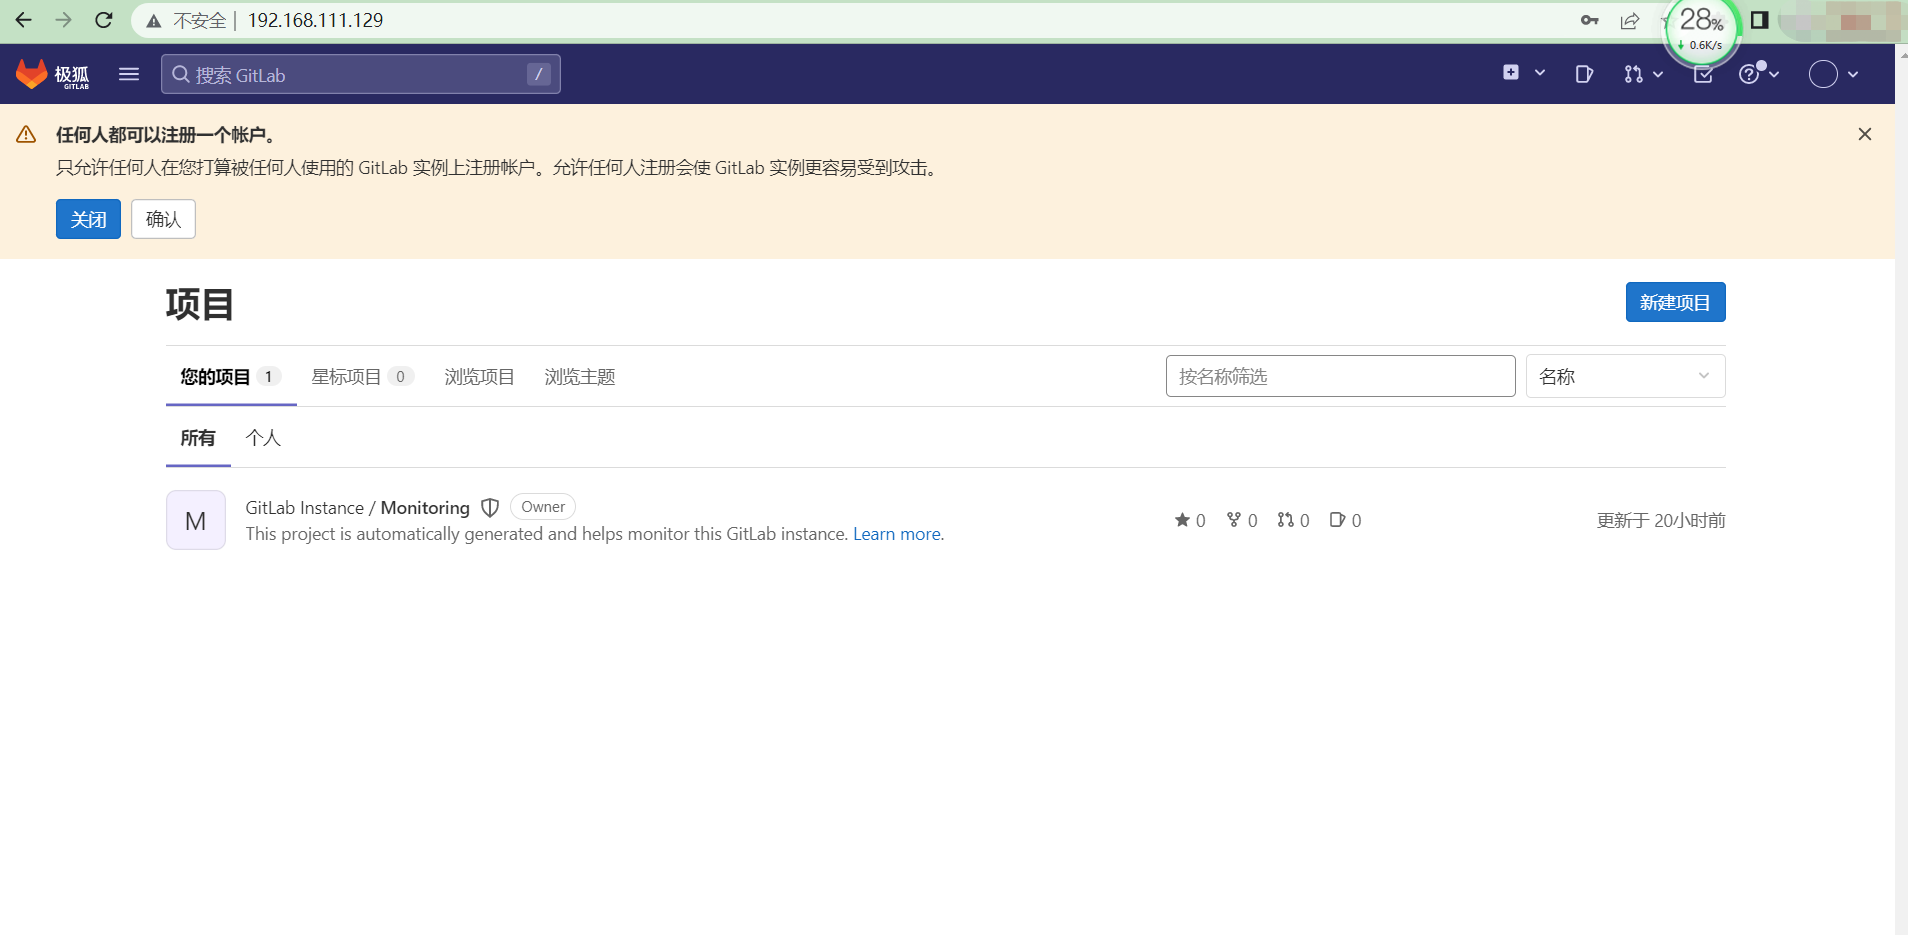Switch to the 个人 sub-tab
Viewport: 1908px width, 935px height.
click(263, 438)
